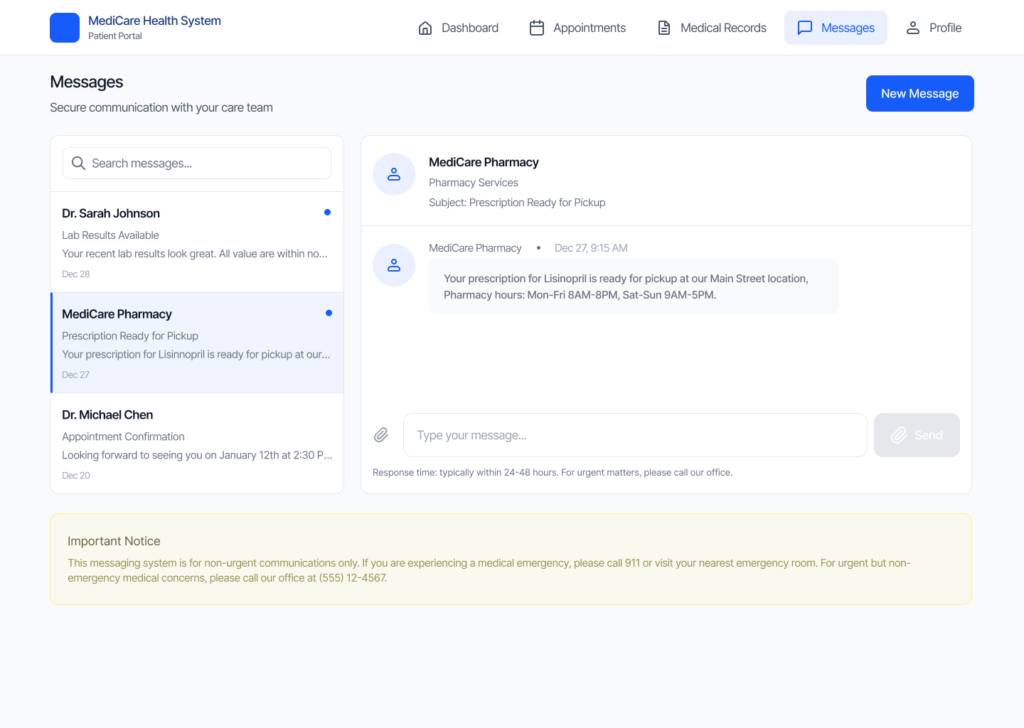This screenshot has width=1024, height=728.
Task: Switch to the Messages tab
Action: point(835,28)
